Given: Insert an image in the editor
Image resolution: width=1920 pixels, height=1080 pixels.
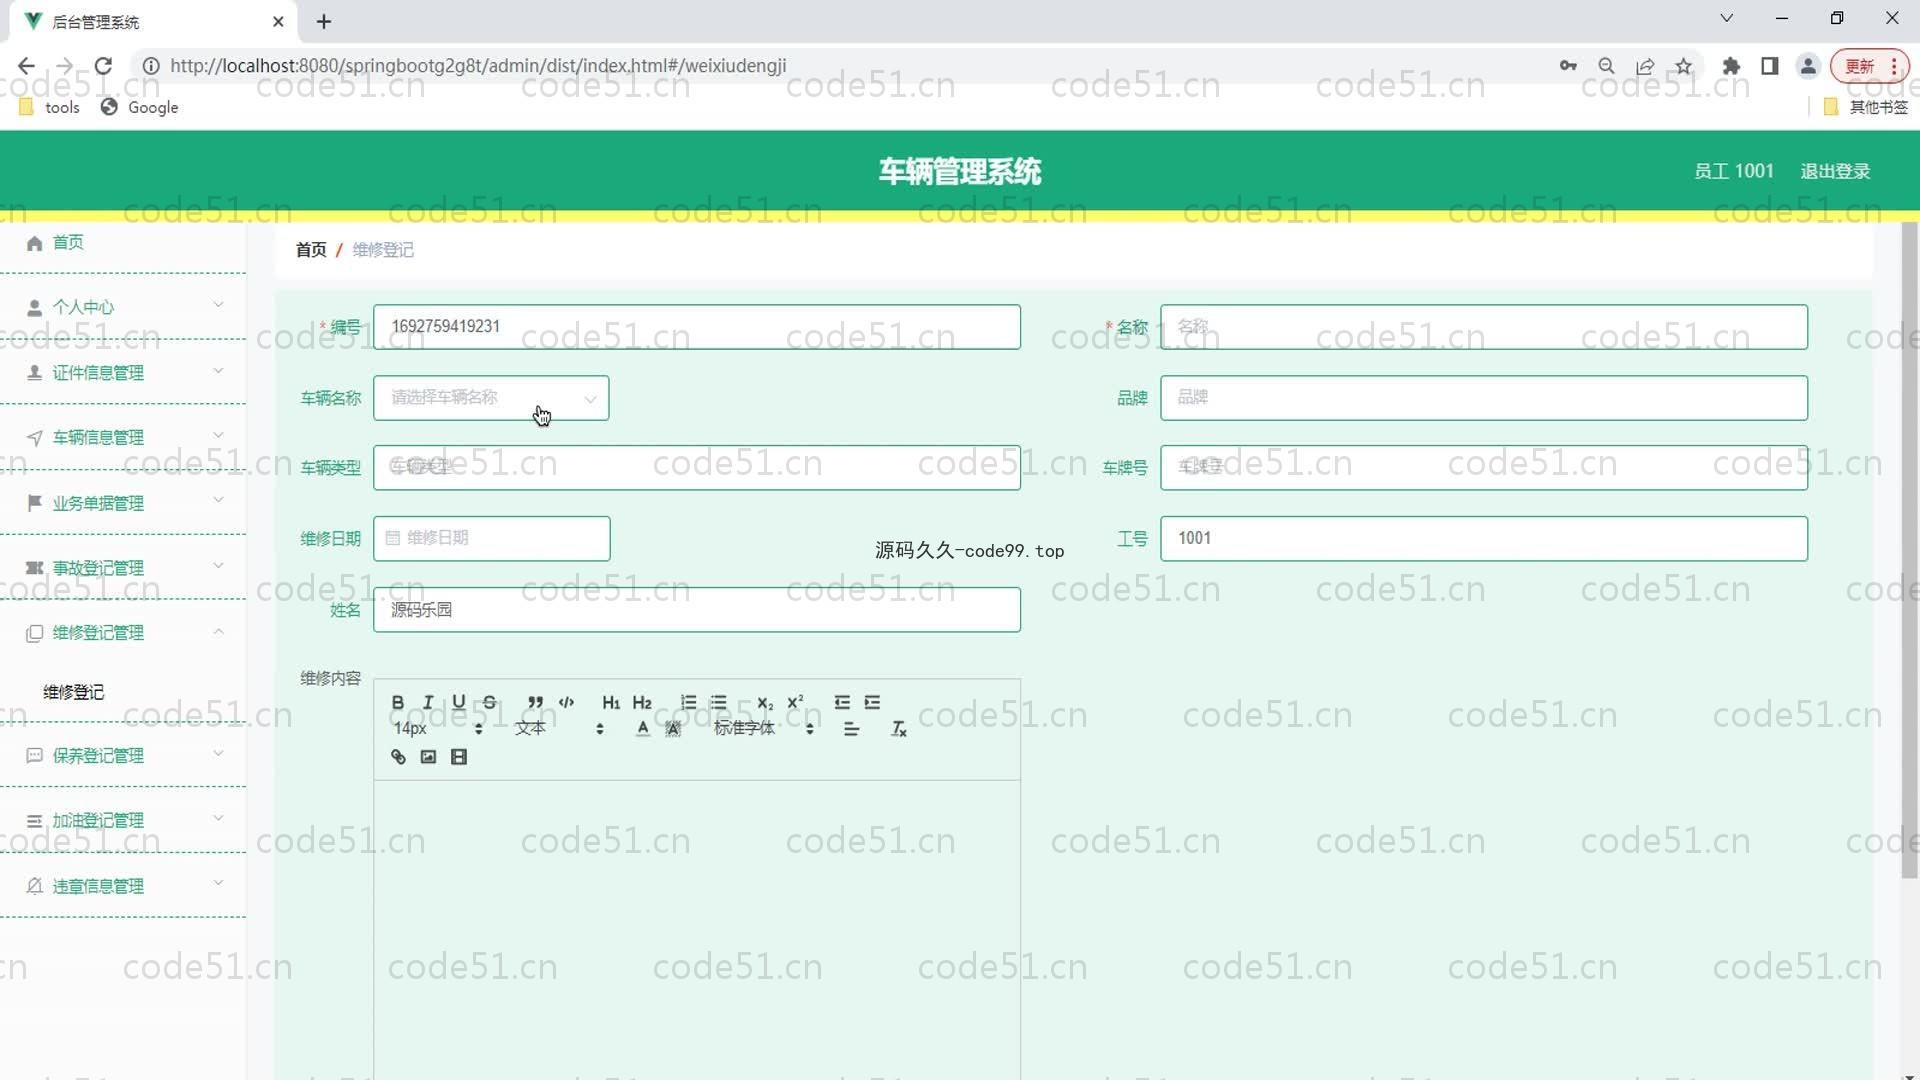Looking at the screenshot, I should coord(428,757).
